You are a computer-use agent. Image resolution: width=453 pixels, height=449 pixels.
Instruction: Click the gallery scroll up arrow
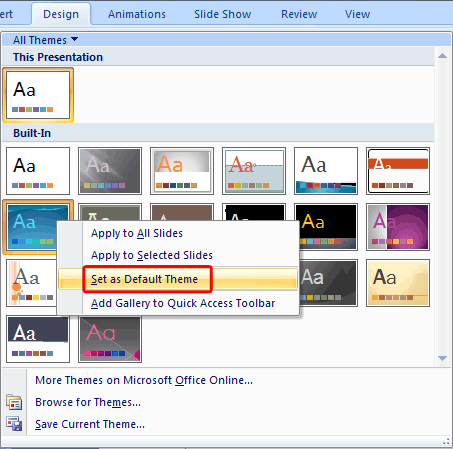443,56
